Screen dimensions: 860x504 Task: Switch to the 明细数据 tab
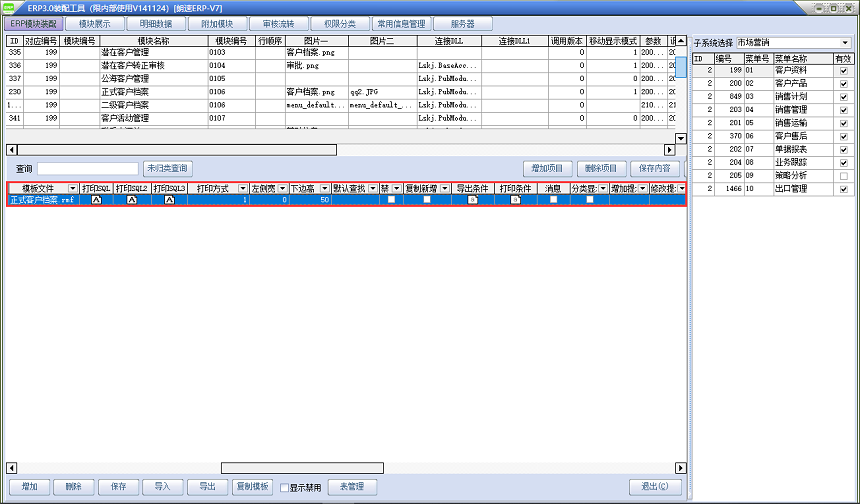pyautogui.click(x=155, y=23)
